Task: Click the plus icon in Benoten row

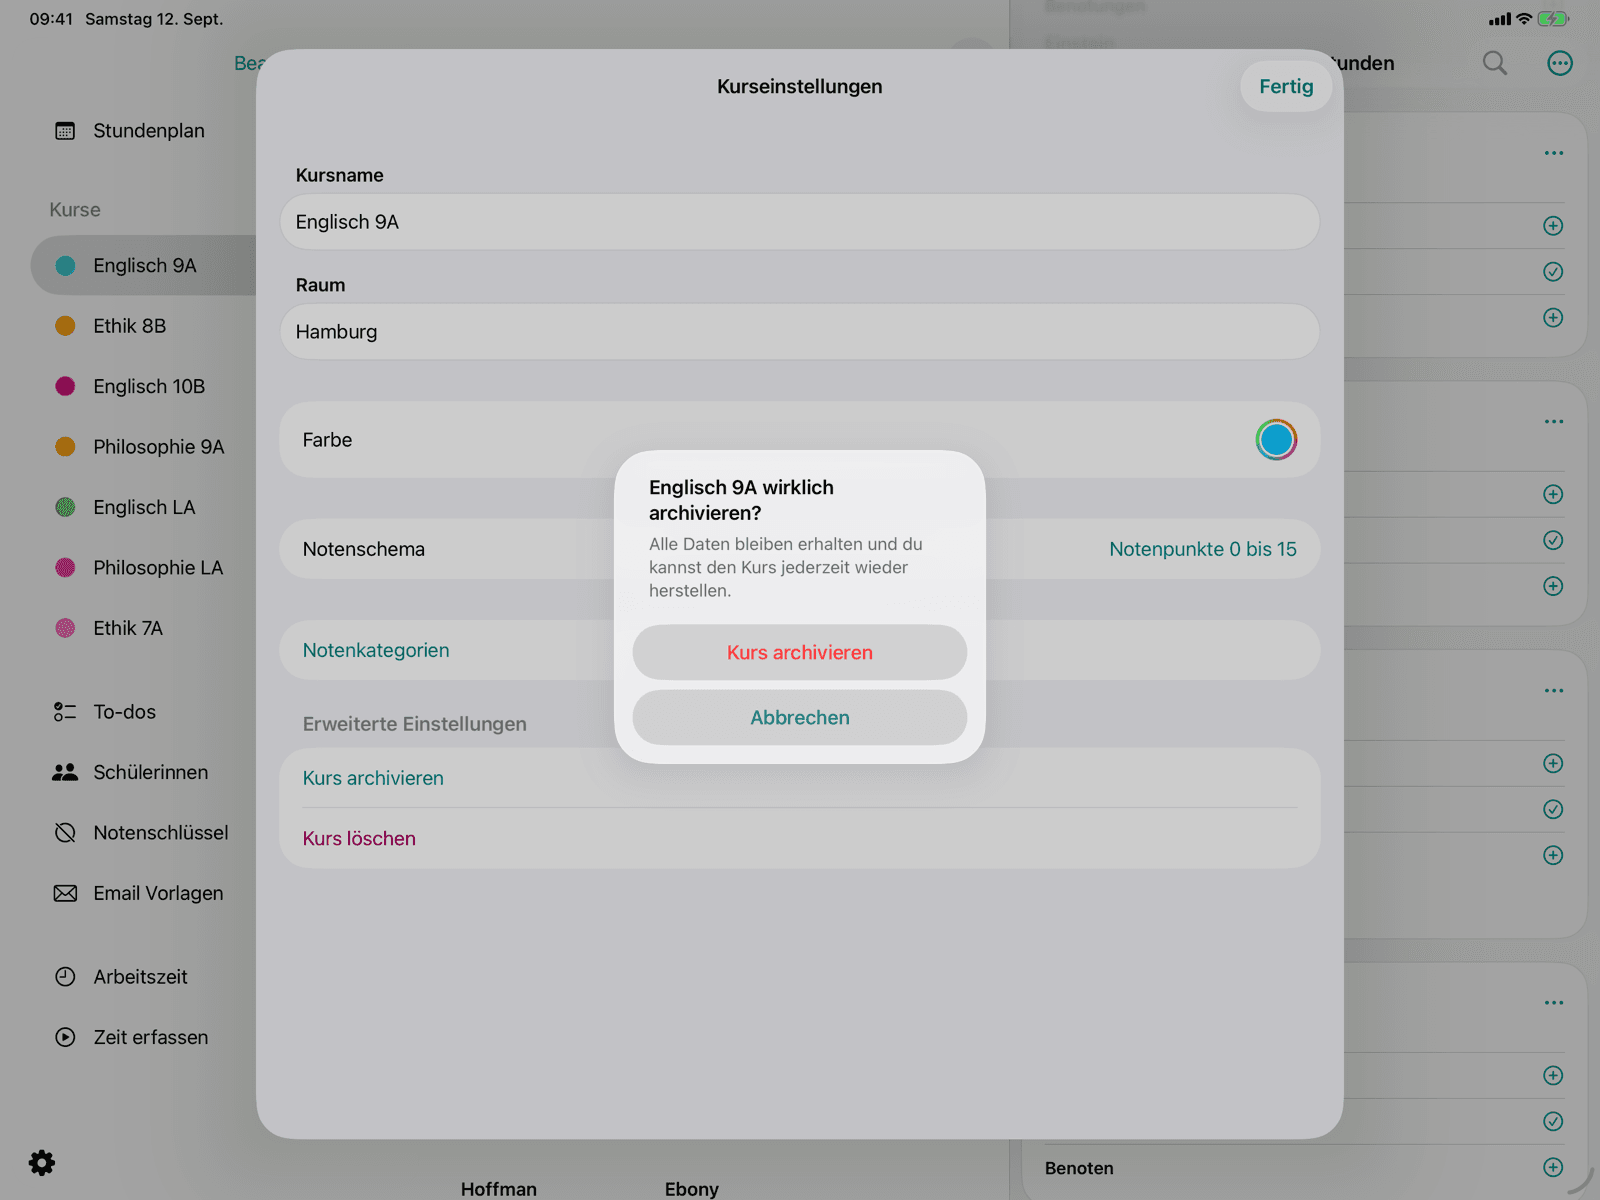Action: (1553, 1167)
